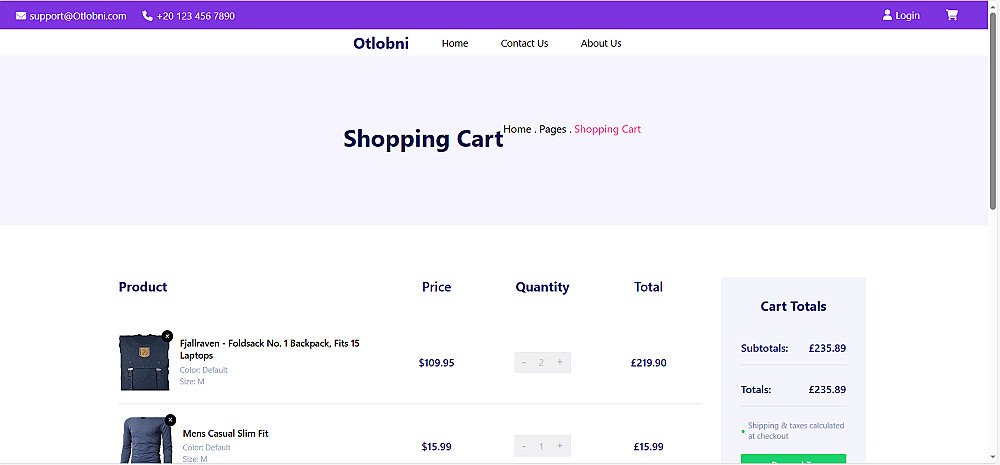
Task: Decrease Fjallraven backpack quantity with minus
Action: 524,362
